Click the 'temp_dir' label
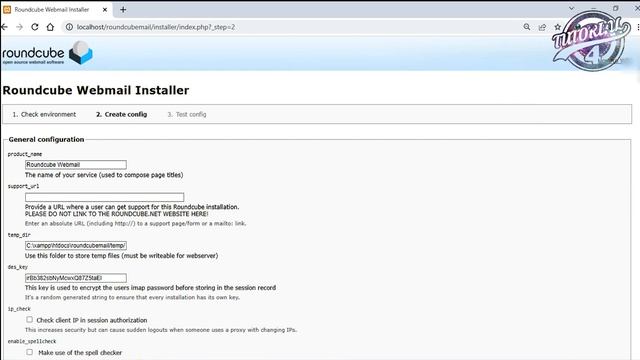This screenshot has height=360, width=640. pos(19,235)
